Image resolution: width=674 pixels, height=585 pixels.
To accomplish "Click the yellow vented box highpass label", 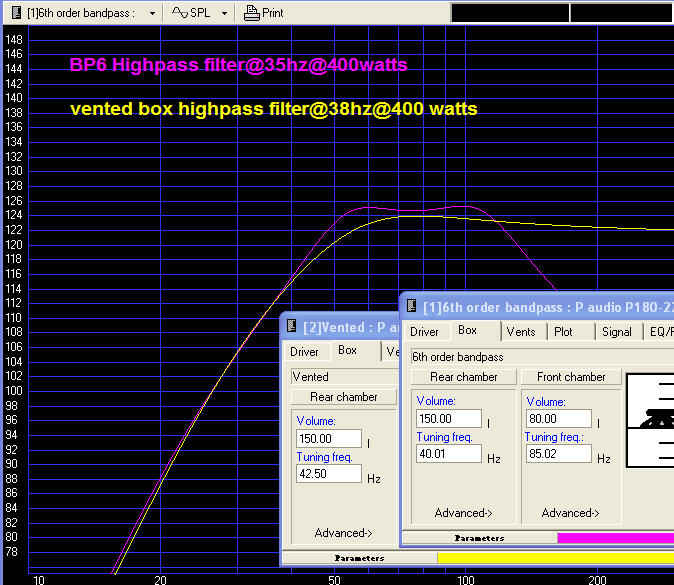I will [274, 109].
